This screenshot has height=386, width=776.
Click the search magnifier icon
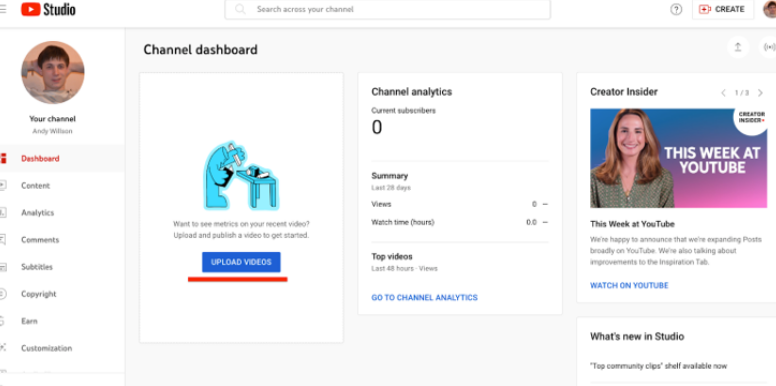240,9
